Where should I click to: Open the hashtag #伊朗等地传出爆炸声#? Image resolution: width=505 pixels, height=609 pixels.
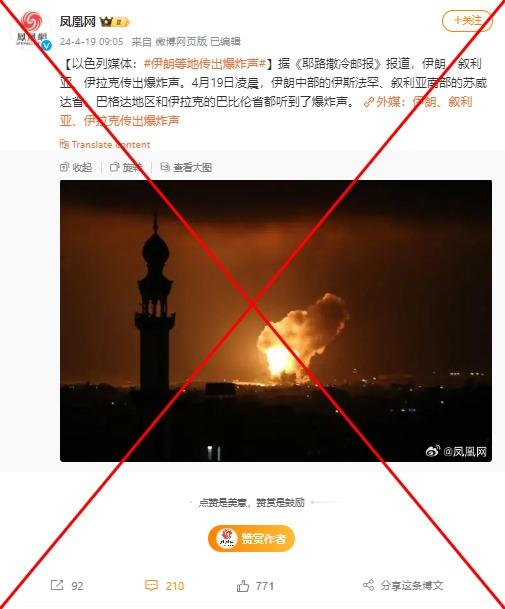coord(205,64)
